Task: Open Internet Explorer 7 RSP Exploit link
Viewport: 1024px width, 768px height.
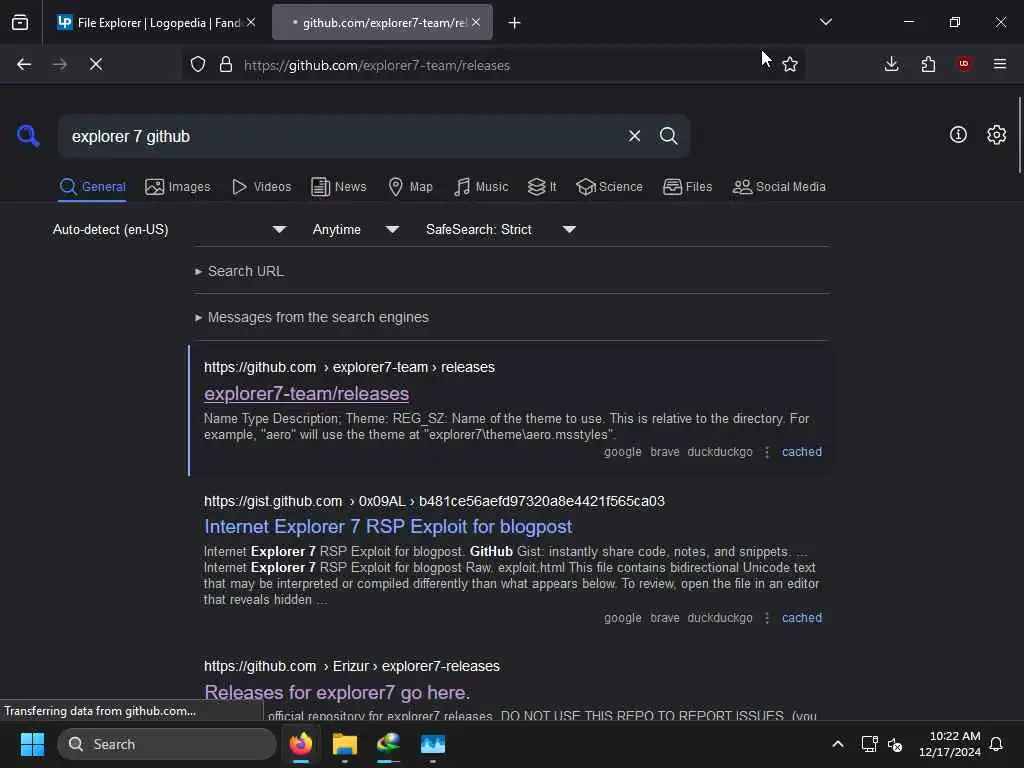Action: (388, 527)
